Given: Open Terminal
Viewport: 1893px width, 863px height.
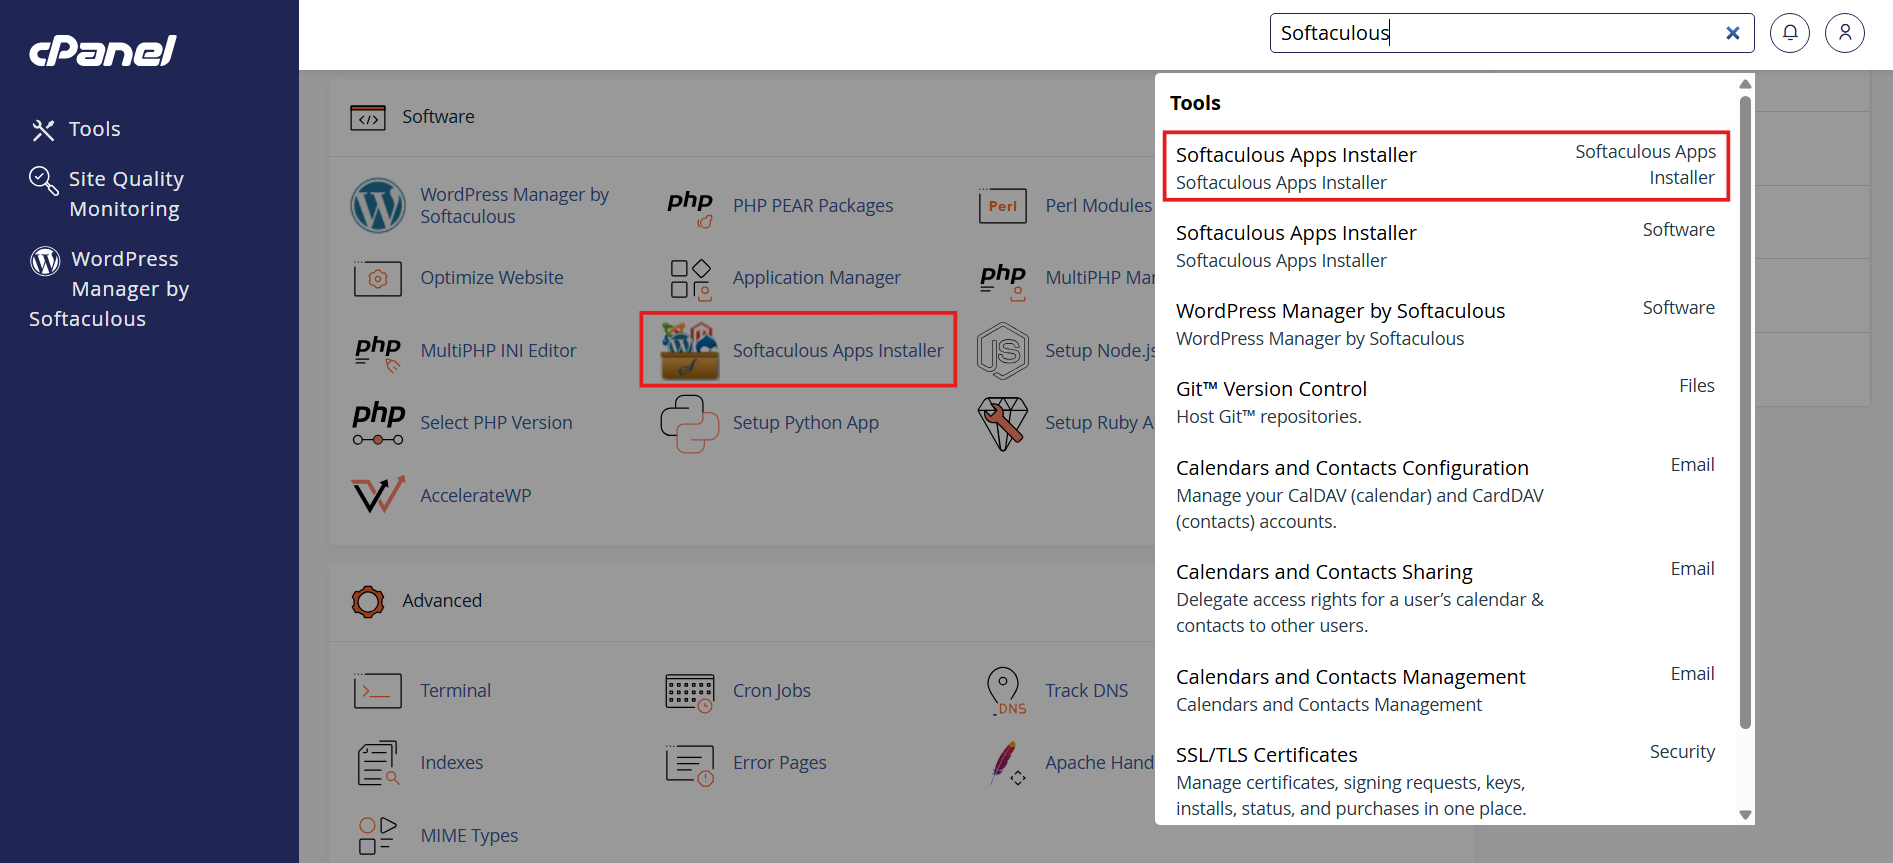Looking at the screenshot, I should point(455,690).
